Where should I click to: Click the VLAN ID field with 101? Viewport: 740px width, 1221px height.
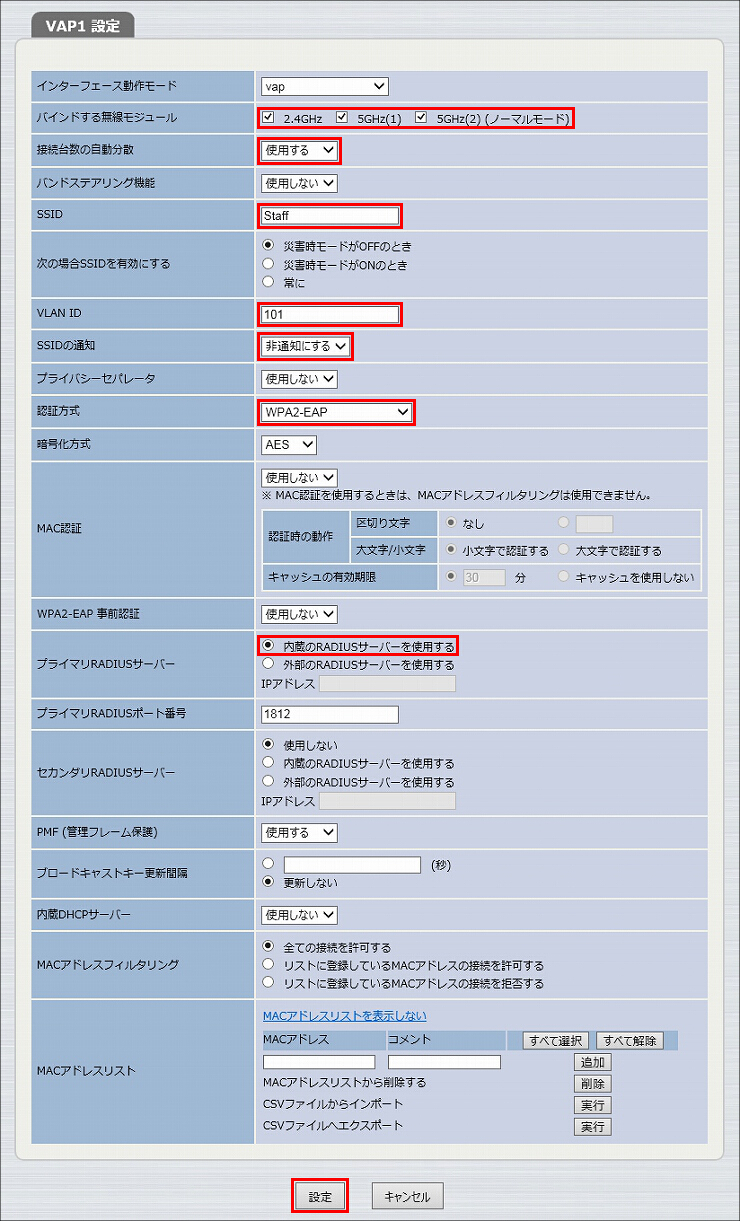click(x=329, y=314)
